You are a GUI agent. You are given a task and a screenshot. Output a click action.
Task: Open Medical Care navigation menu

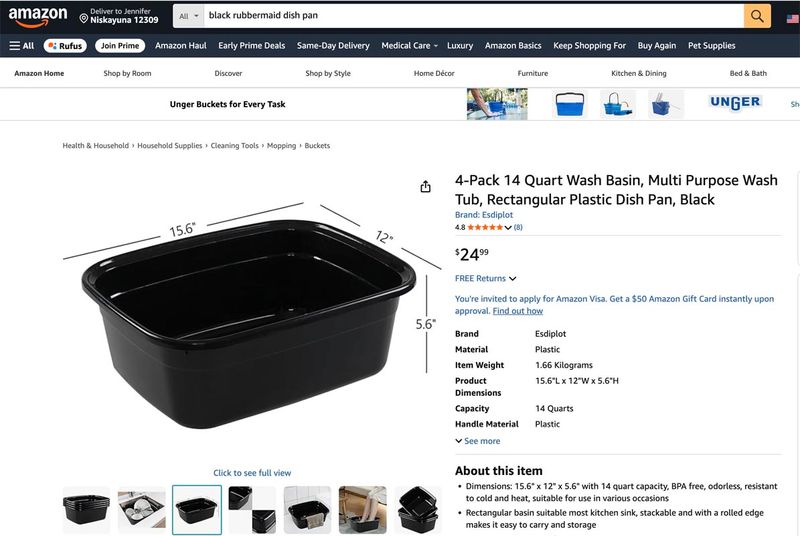pos(410,45)
